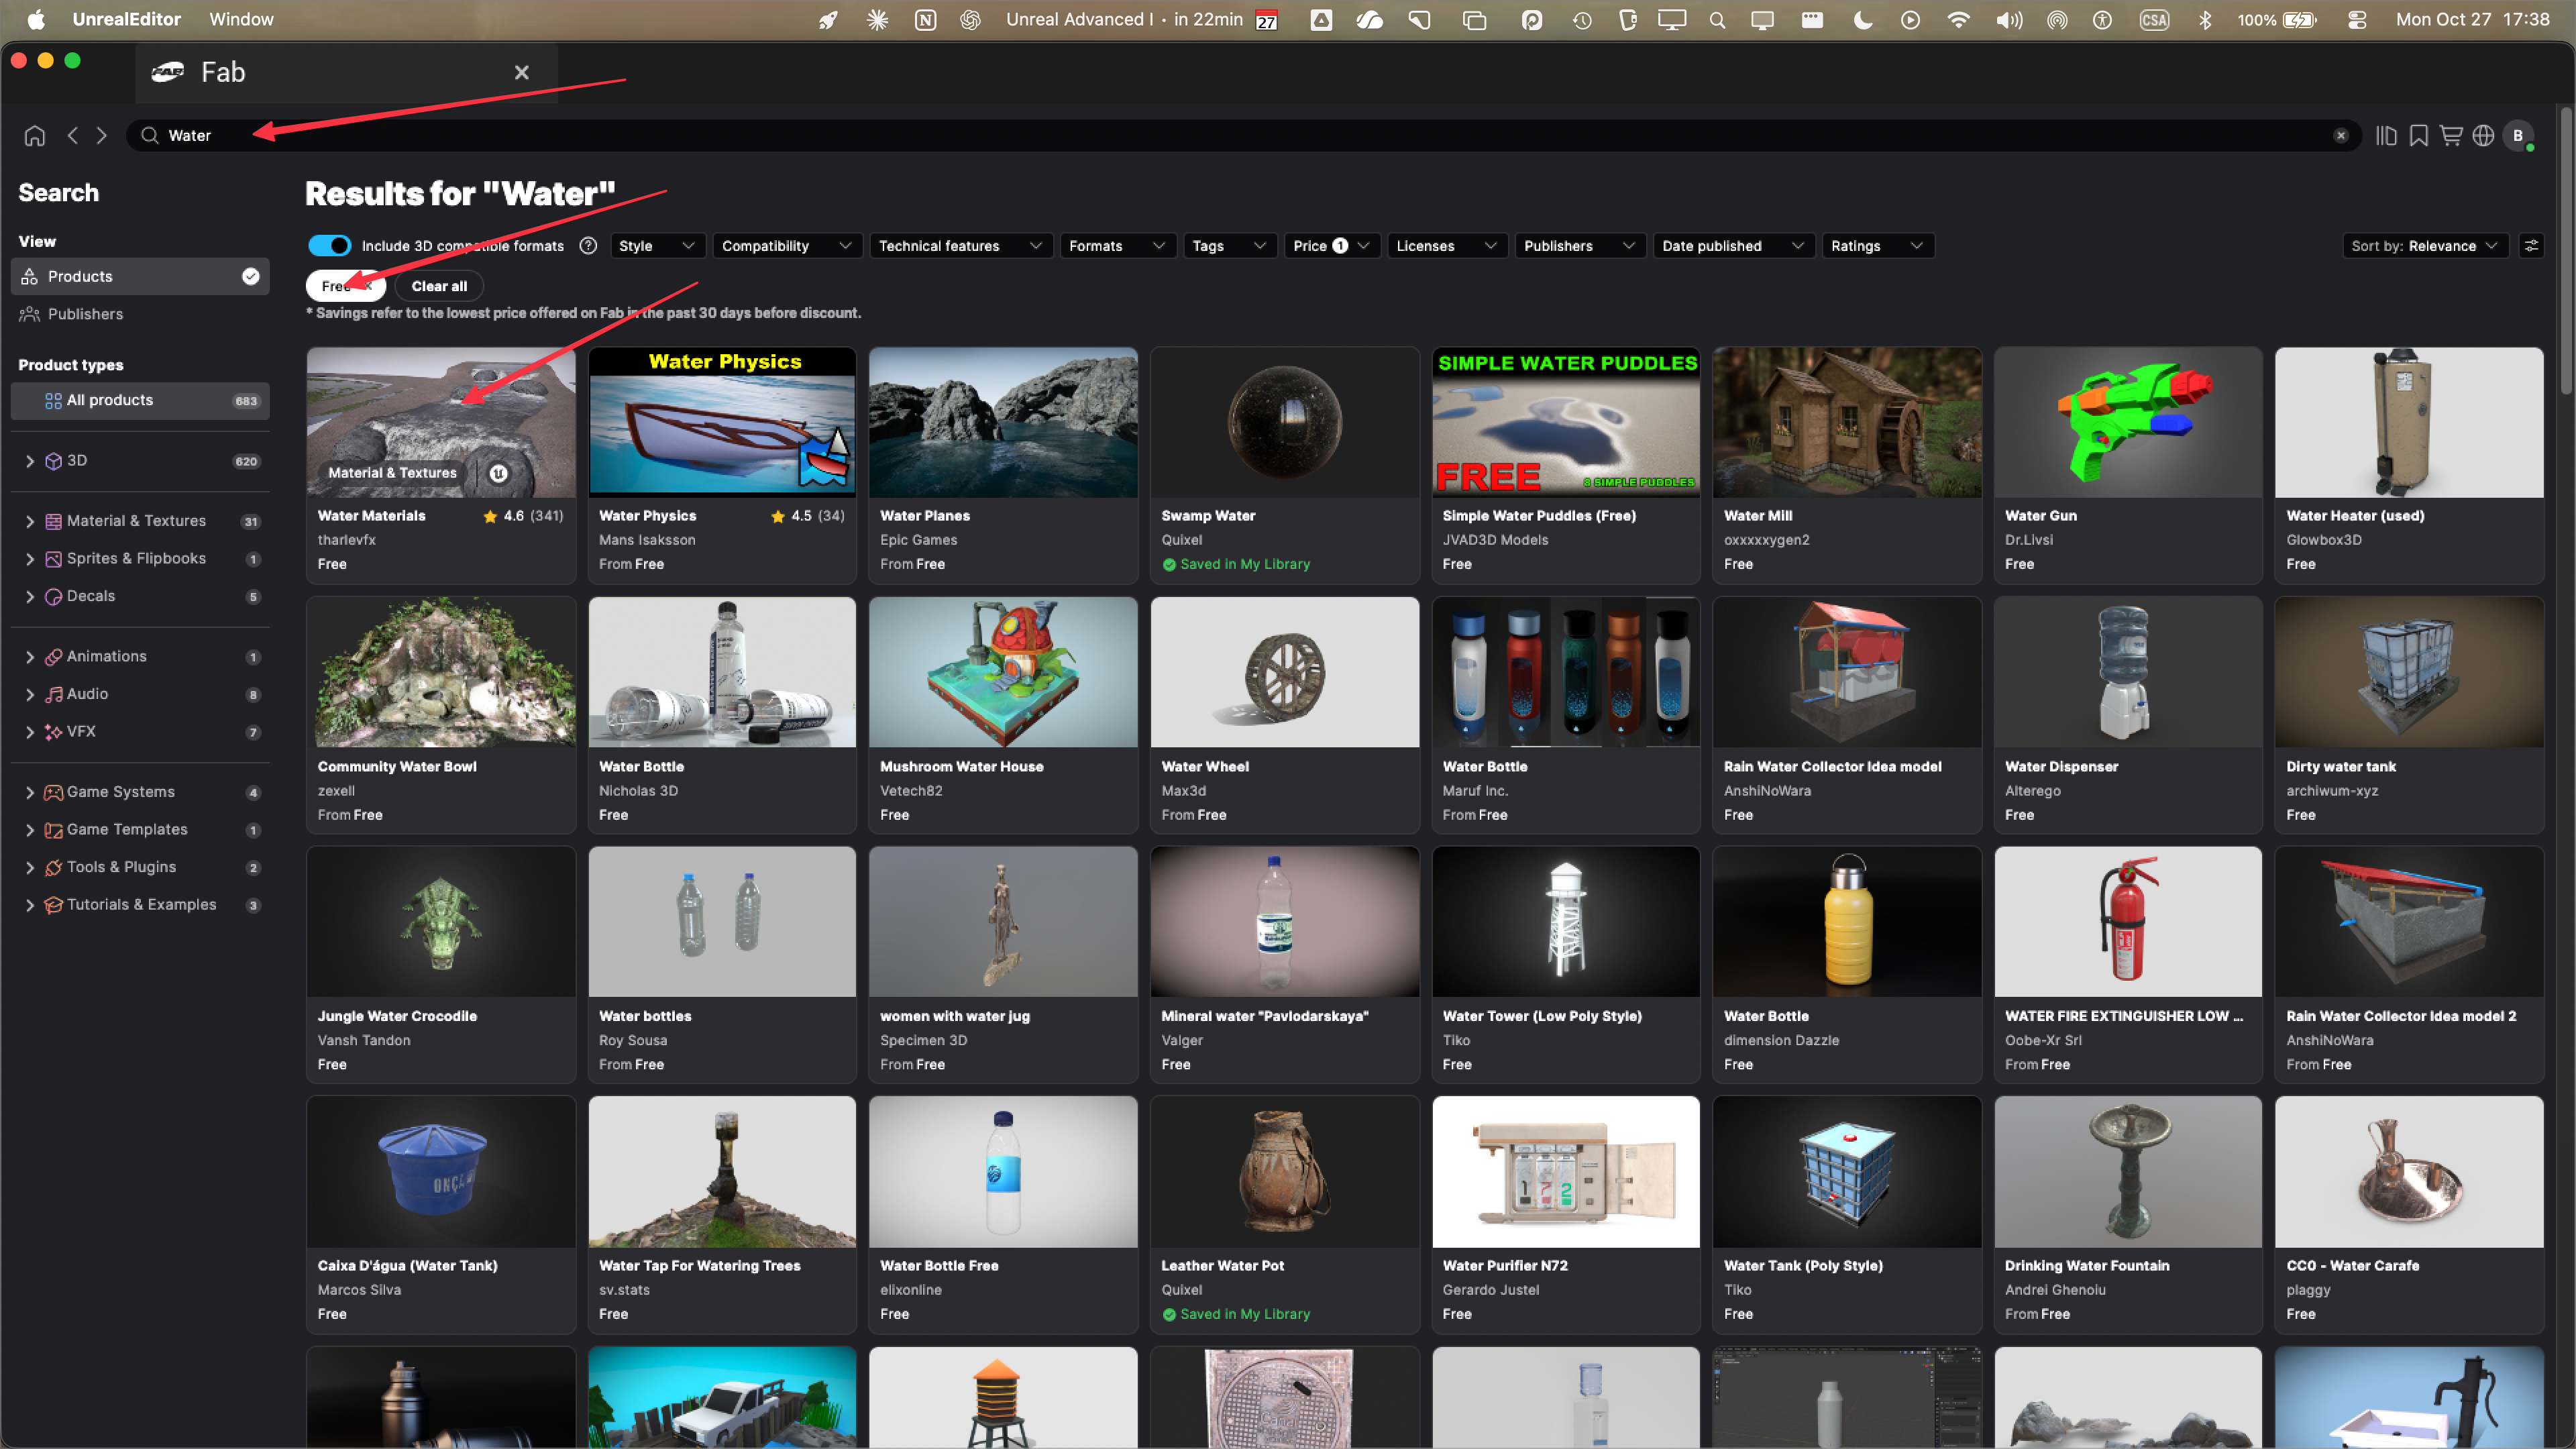Open the Ratings filter dropdown
This screenshot has height=1449, width=2576.
[x=1877, y=245]
